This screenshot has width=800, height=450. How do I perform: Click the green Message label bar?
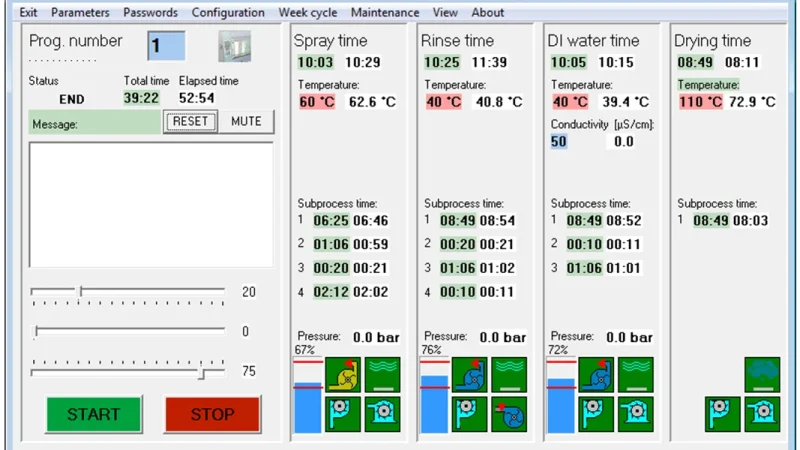point(94,123)
